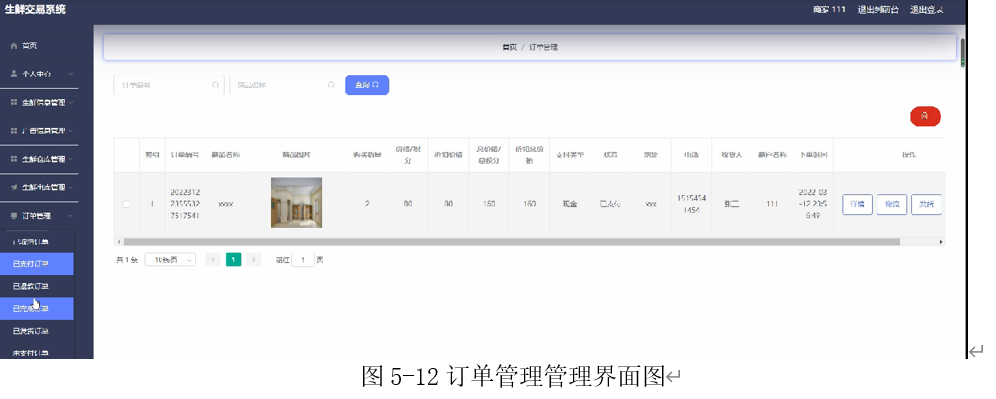Viewport: 996px width, 399px height.
Task: Click the grid icon beside 生鲜信息管理
Action: tap(14, 102)
